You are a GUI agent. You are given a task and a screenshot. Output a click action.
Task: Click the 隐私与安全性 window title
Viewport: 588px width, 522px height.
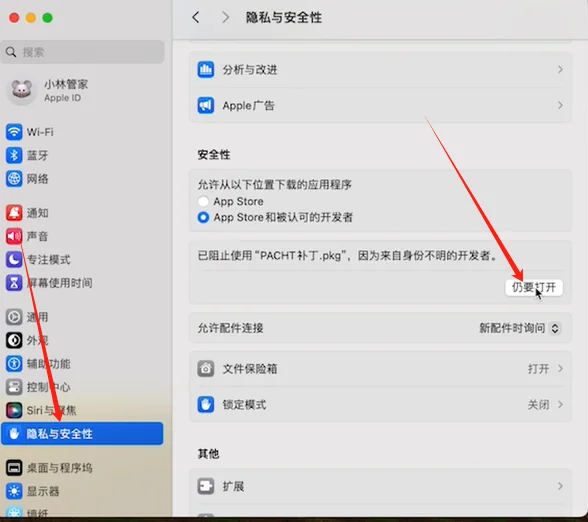pos(284,17)
